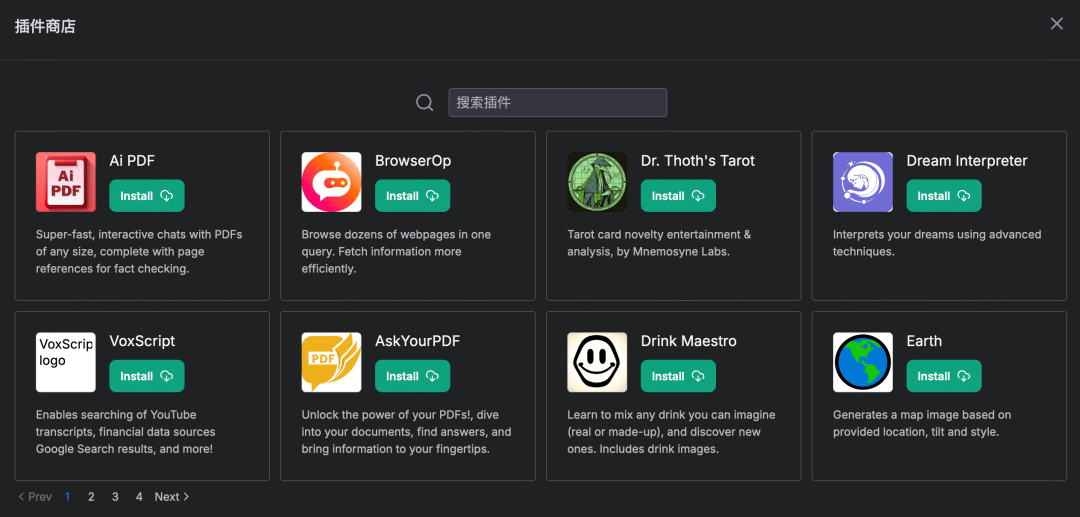Viewport: 1080px width, 517px height.
Task: Focus the 搜索插件 search field
Action: (x=558, y=103)
